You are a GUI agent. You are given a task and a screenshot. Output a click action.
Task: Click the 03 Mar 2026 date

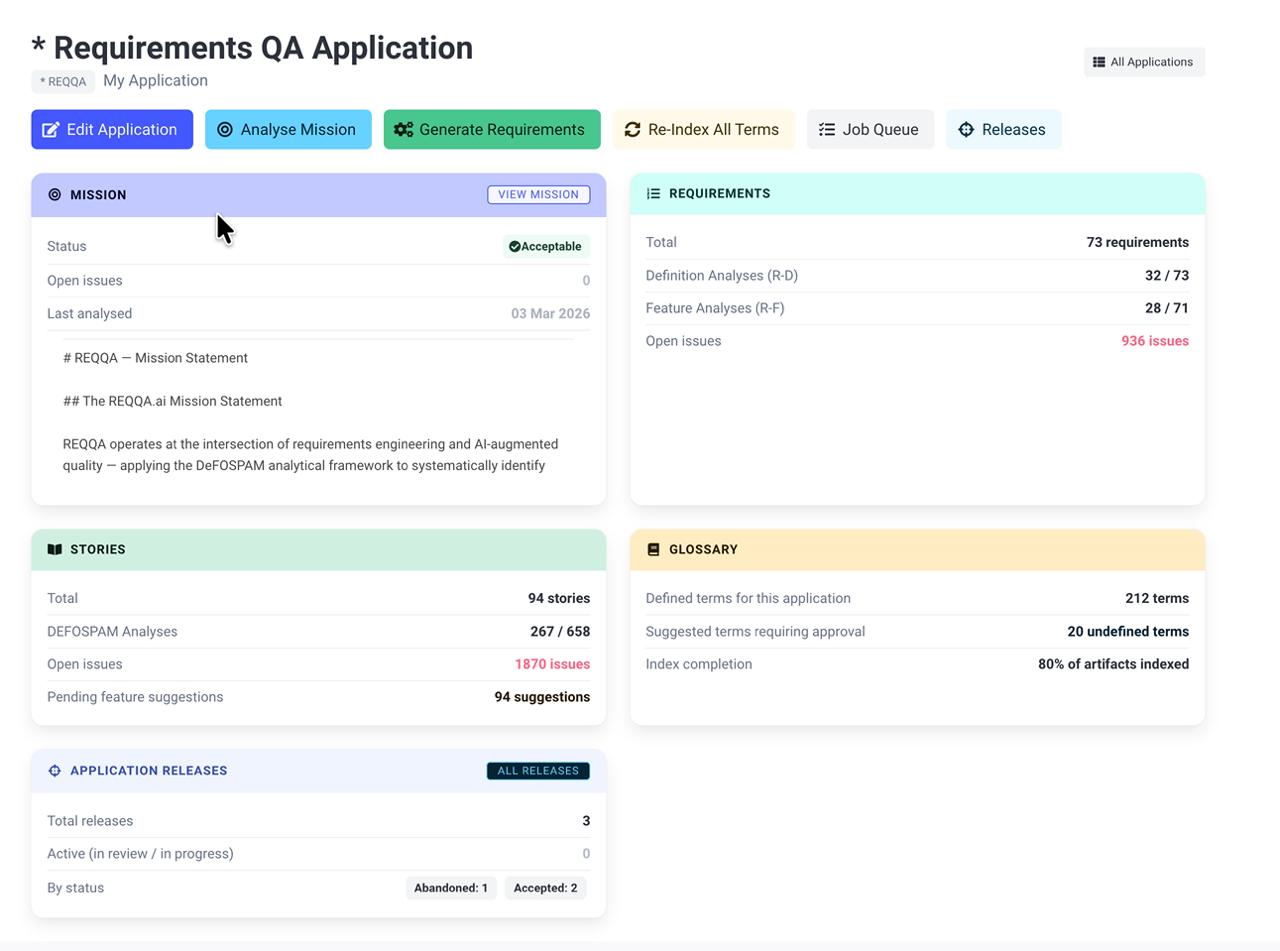coord(550,314)
